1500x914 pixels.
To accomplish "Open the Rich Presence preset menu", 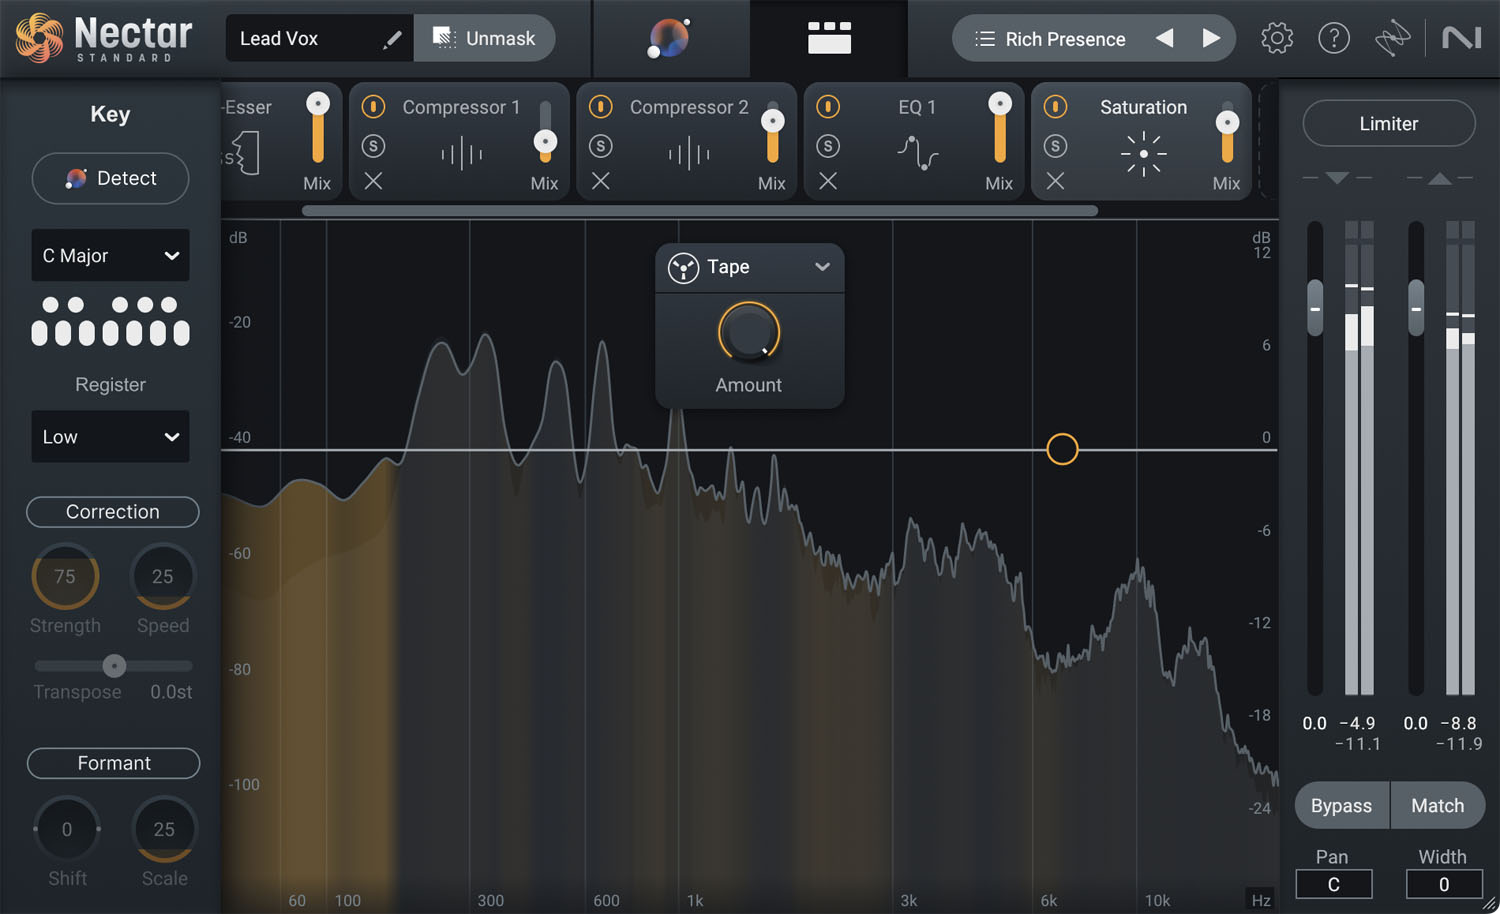I will pos(1049,39).
